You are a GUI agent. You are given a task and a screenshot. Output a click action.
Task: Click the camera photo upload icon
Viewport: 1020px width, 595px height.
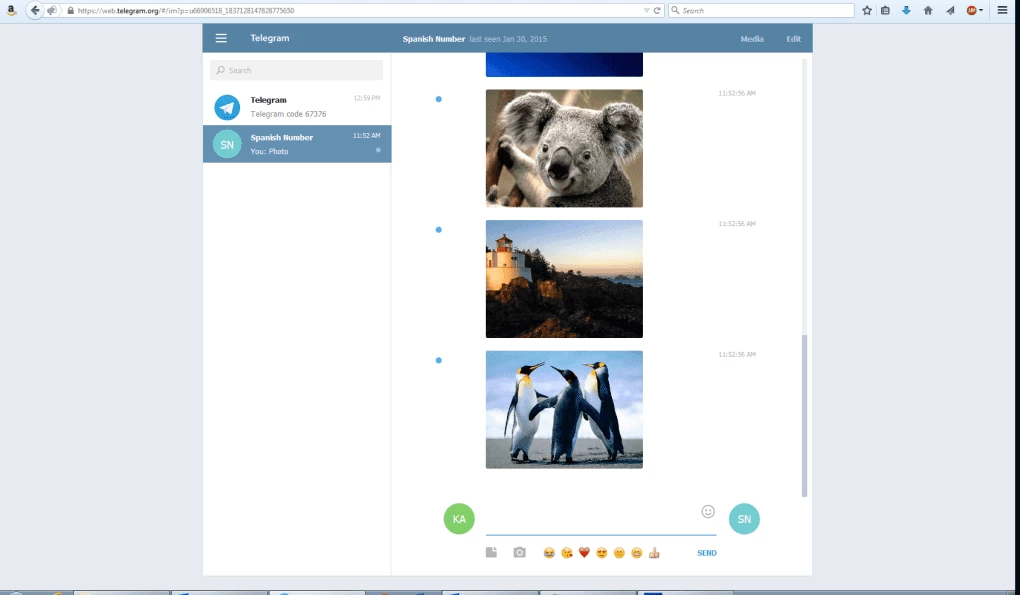click(x=519, y=552)
